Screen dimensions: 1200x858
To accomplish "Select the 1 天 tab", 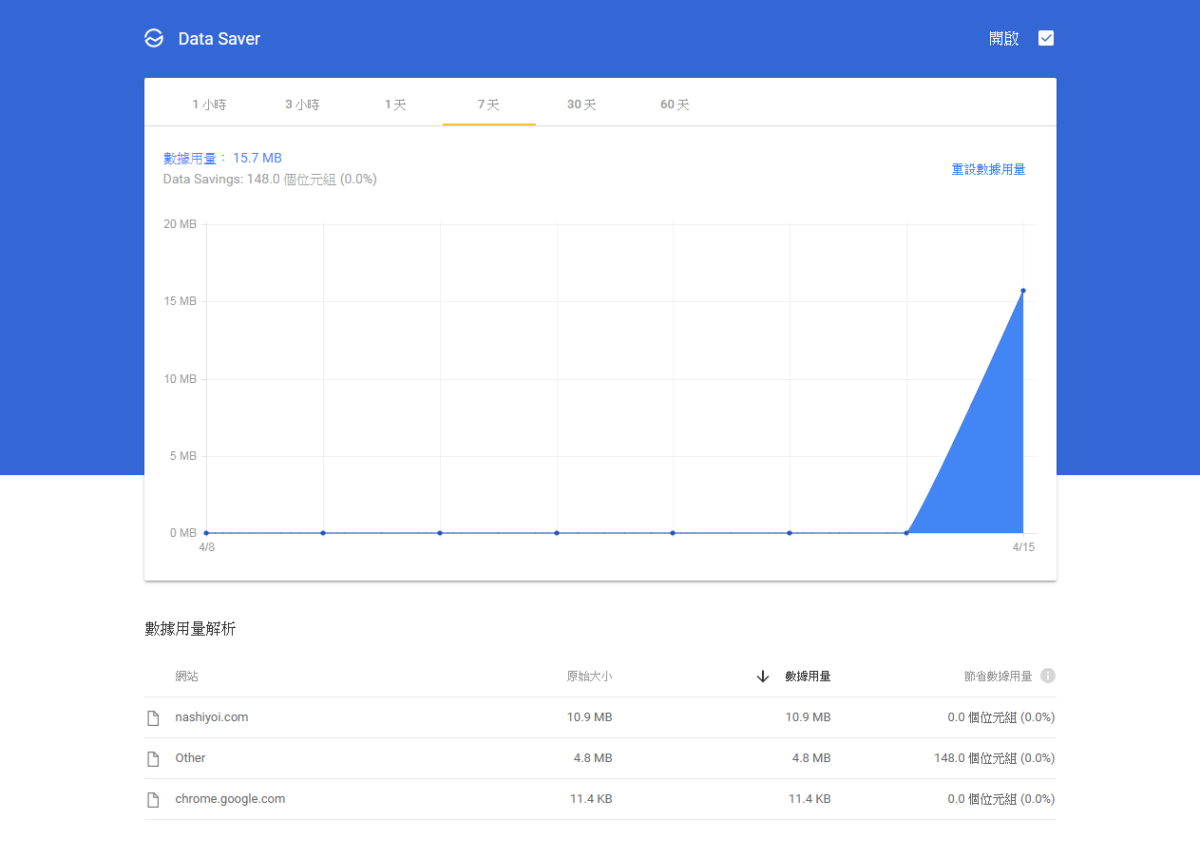I will point(396,104).
